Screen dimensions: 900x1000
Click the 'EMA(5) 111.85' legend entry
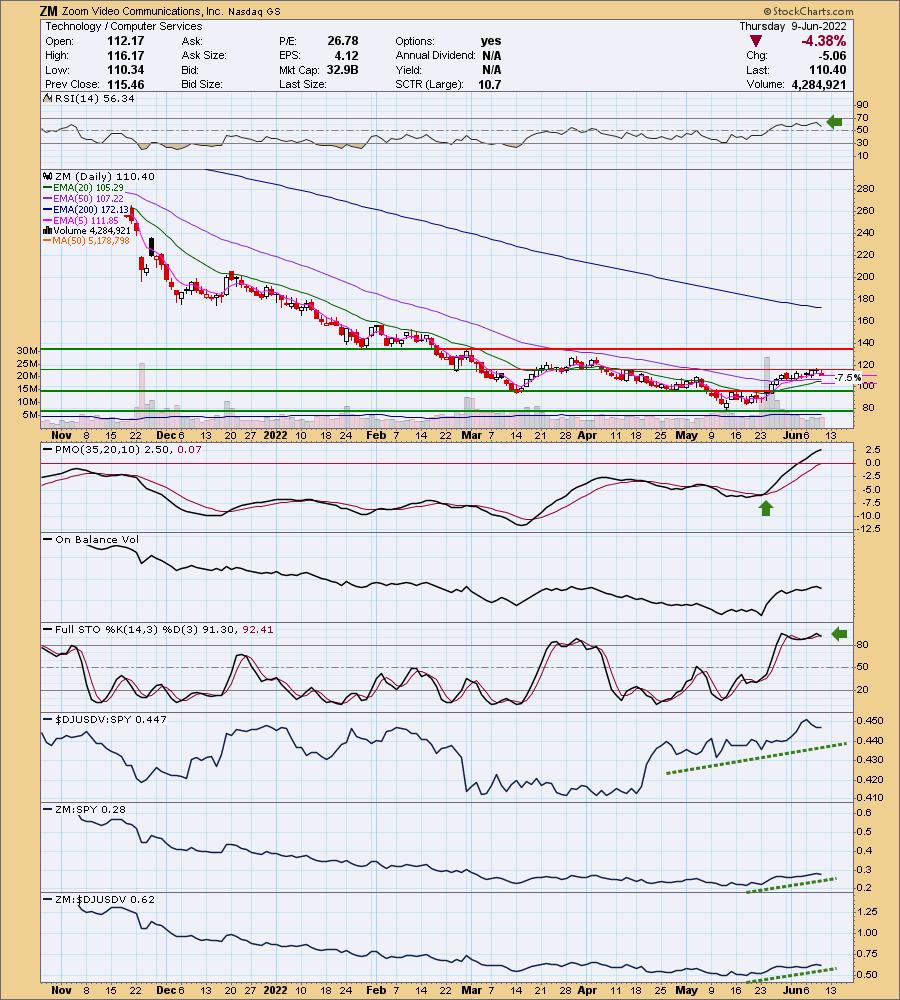[x=85, y=221]
